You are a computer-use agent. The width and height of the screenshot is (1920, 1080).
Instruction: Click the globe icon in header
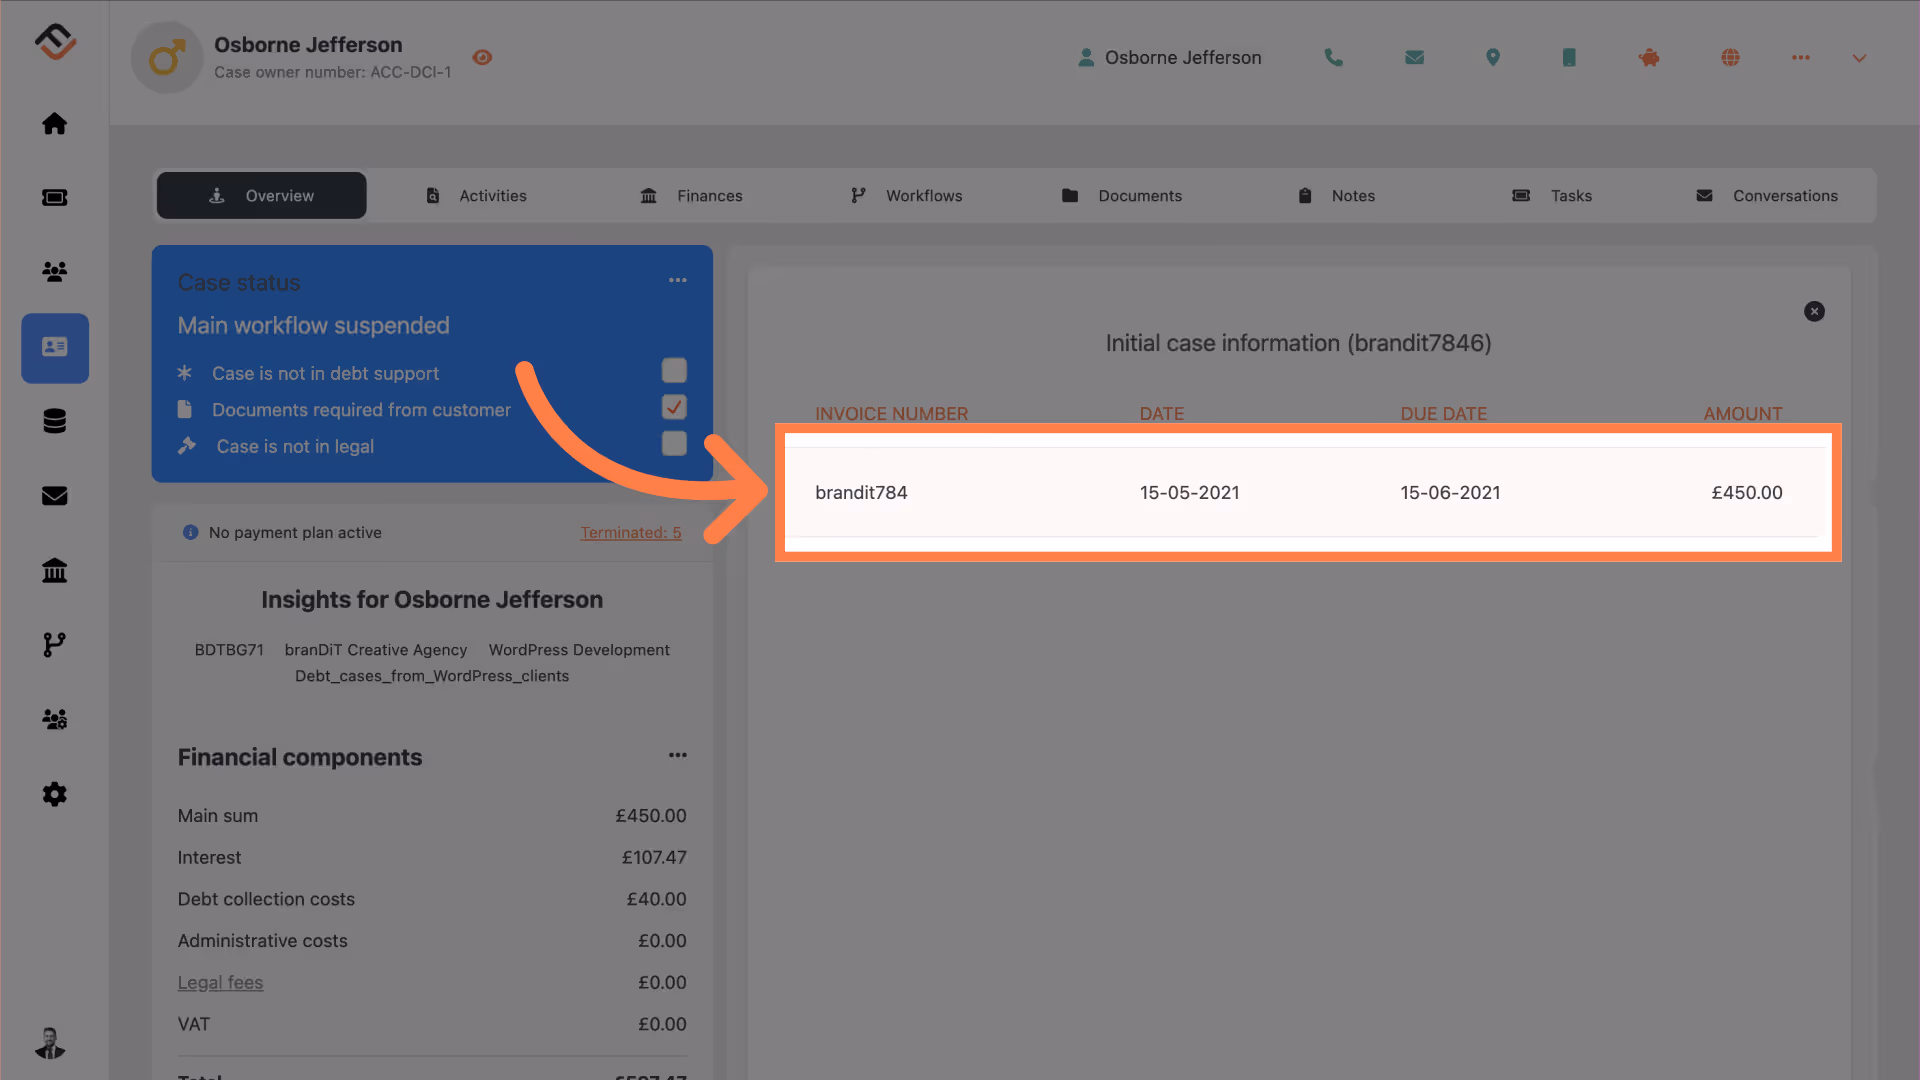[x=1730, y=58]
